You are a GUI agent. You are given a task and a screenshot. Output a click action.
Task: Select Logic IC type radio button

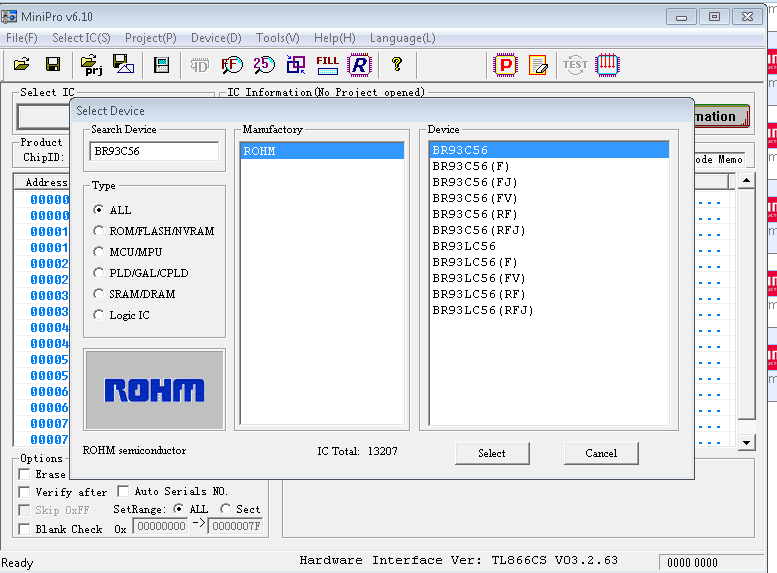click(x=99, y=315)
